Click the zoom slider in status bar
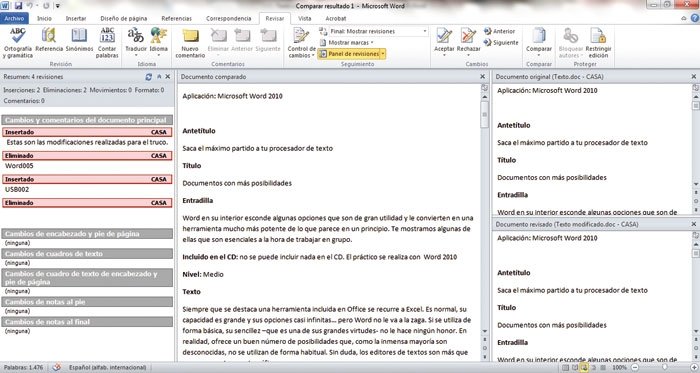Image resolution: width=700 pixels, height=373 pixels. [x=664, y=367]
